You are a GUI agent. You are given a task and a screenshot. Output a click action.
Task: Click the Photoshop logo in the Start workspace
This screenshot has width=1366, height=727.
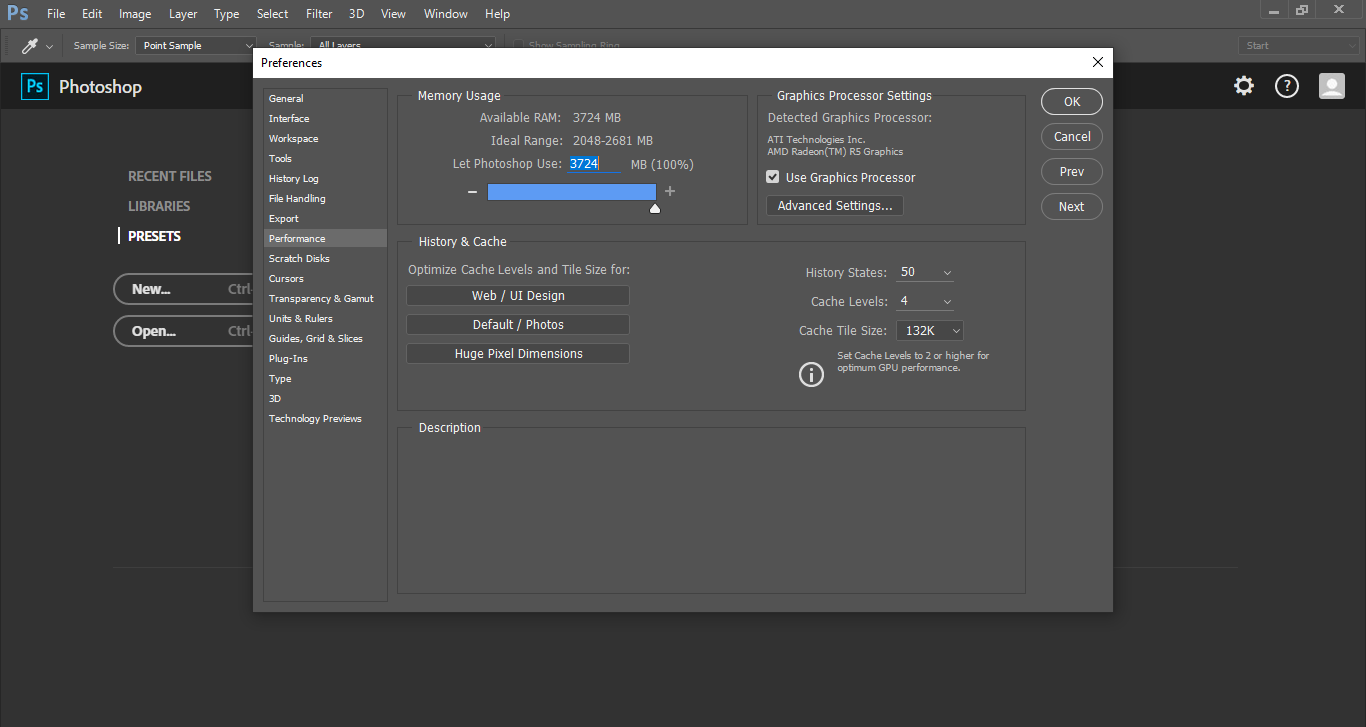[35, 87]
